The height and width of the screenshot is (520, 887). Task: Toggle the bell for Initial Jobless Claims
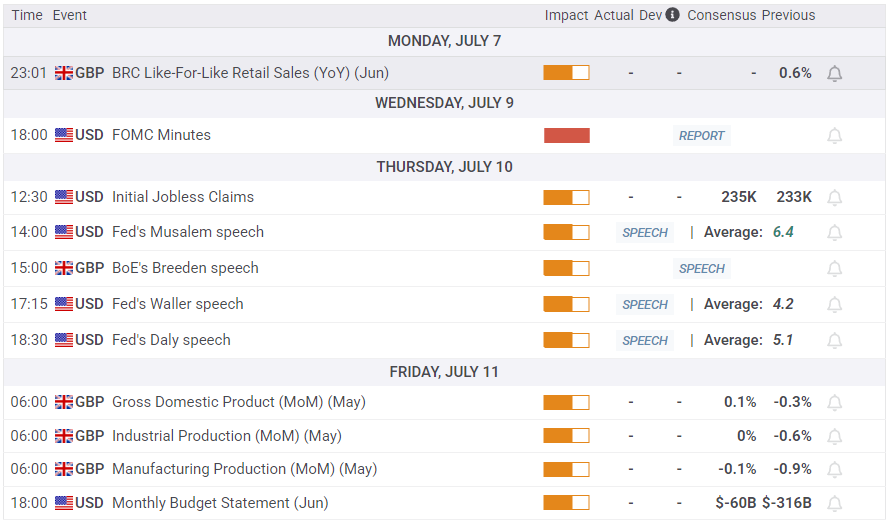(x=834, y=198)
